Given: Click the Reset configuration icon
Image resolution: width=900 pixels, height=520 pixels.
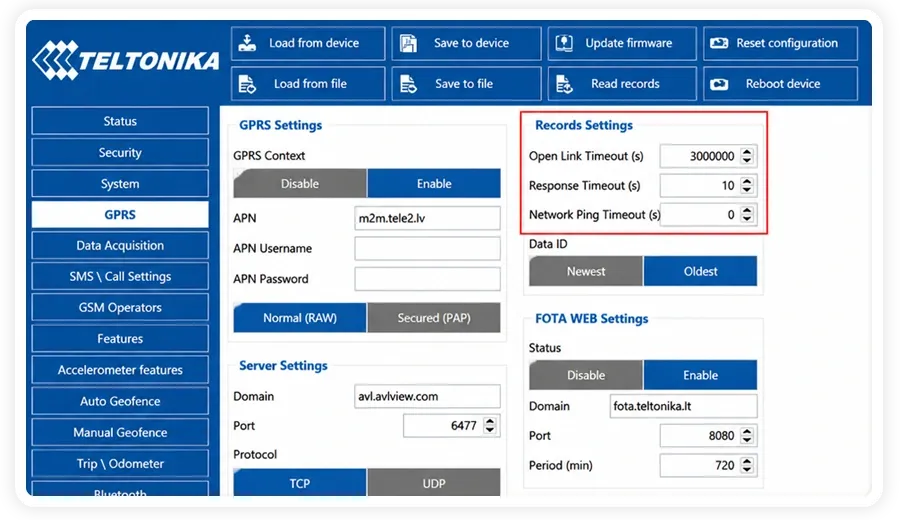Looking at the screenshot, I should pyautogui.click(x=719, y=43).
